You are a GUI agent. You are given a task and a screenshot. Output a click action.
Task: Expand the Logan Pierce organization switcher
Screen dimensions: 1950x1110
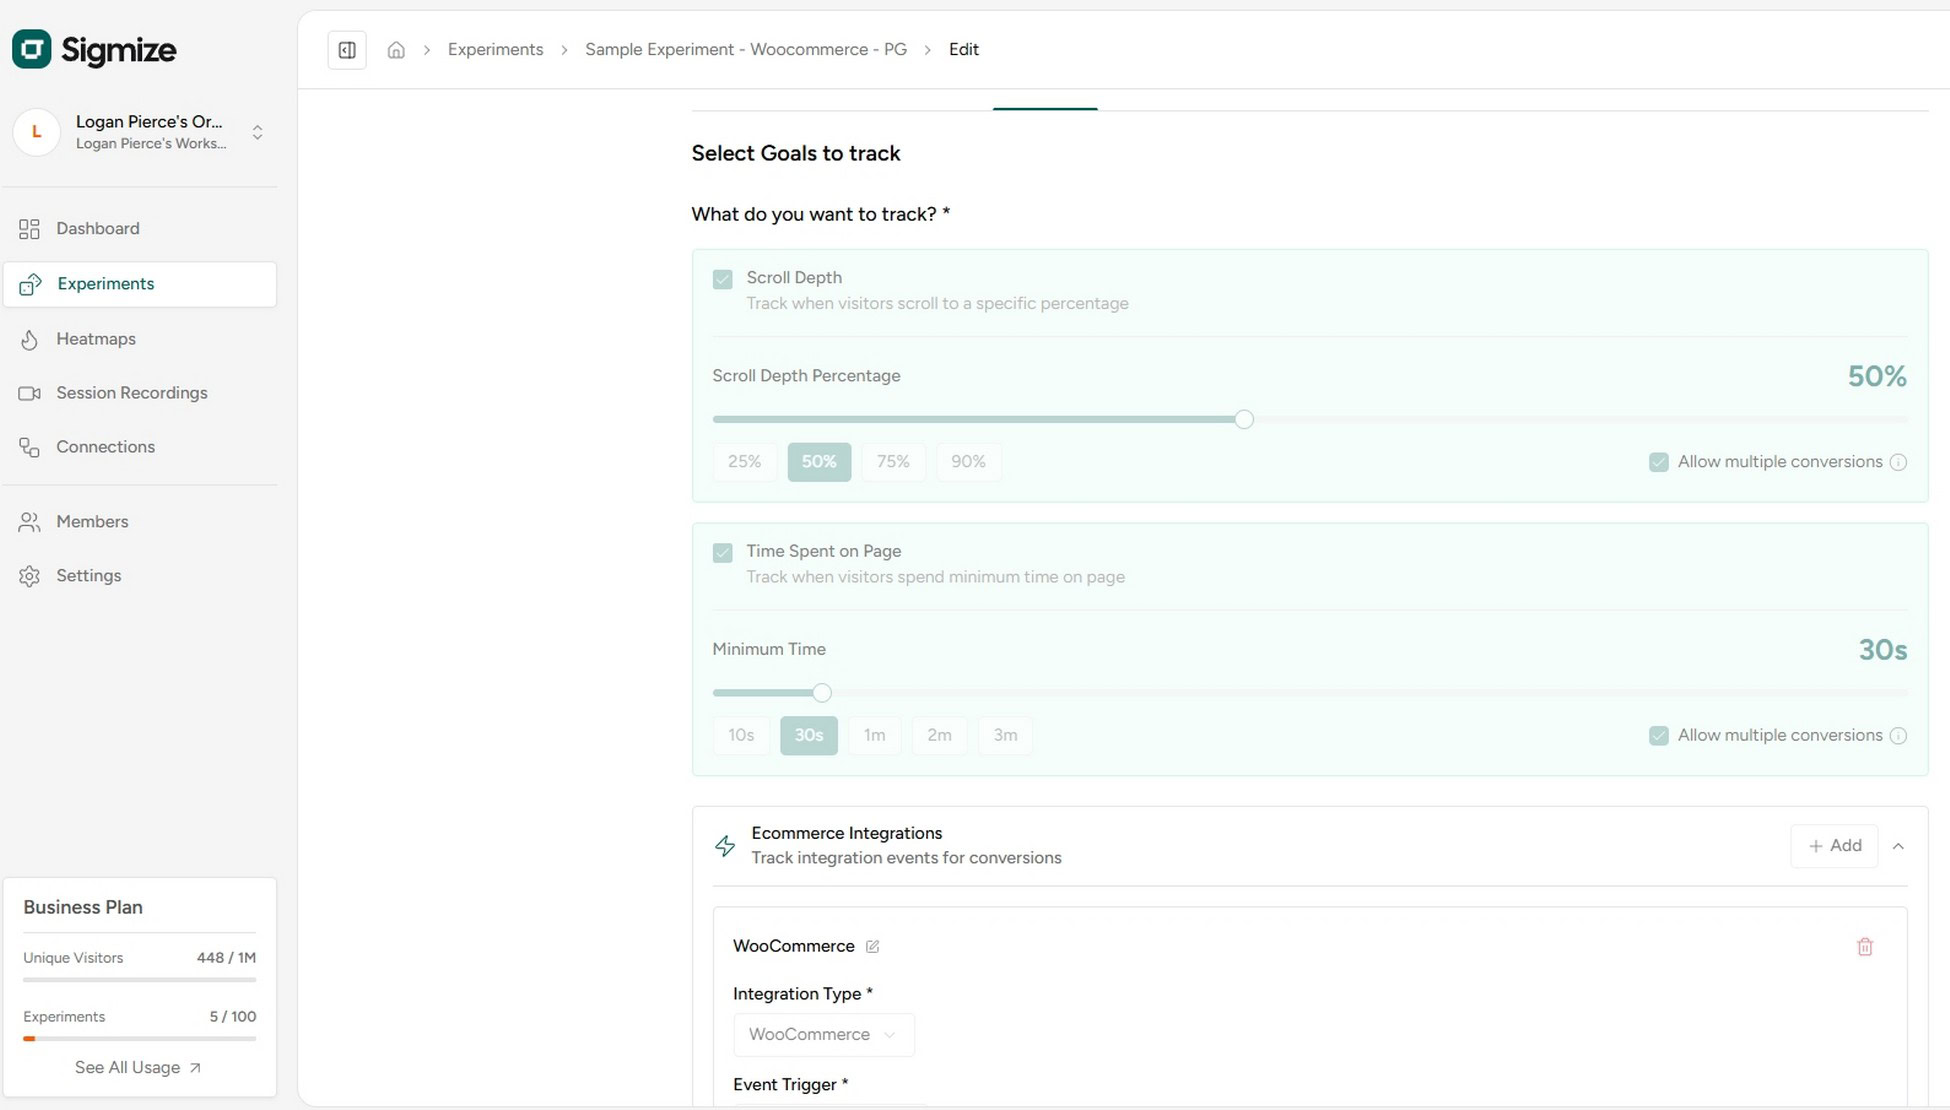coord(257,132)
